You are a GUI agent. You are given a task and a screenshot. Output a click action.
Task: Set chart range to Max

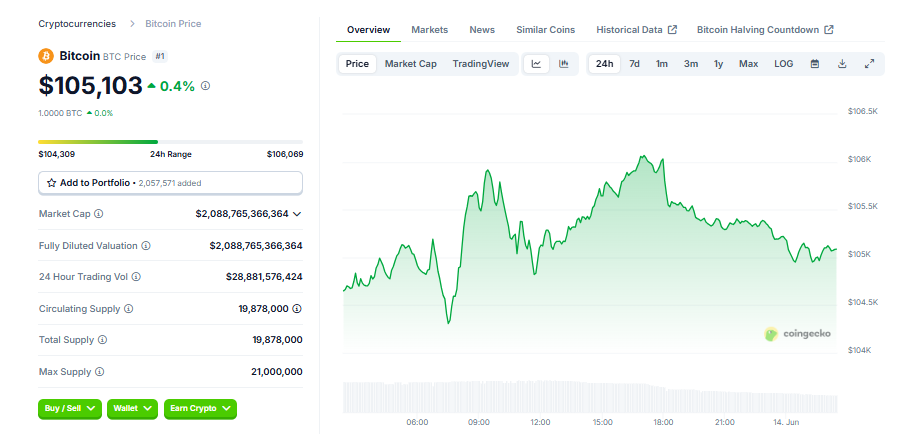(748, 64)
